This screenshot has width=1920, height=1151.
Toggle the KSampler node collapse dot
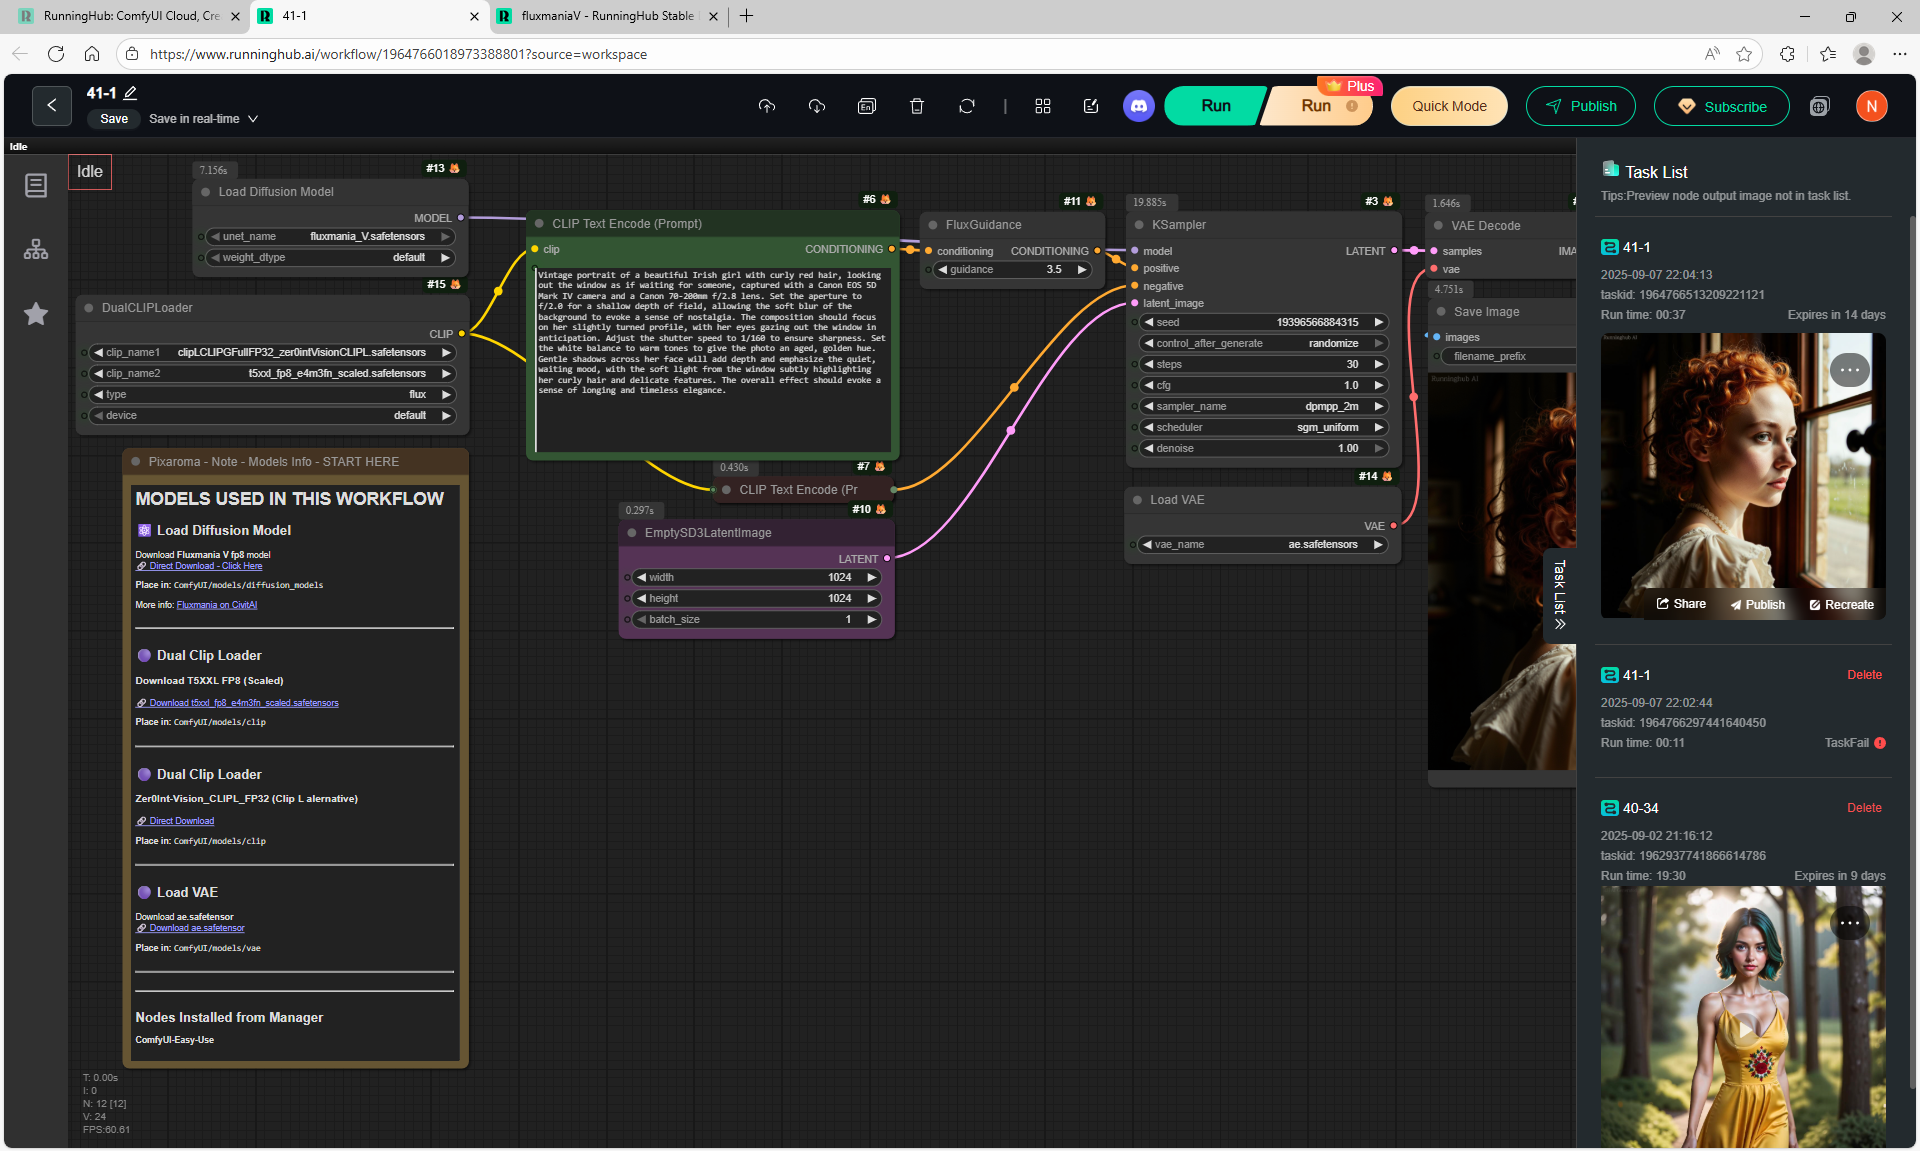point(1138,225)
